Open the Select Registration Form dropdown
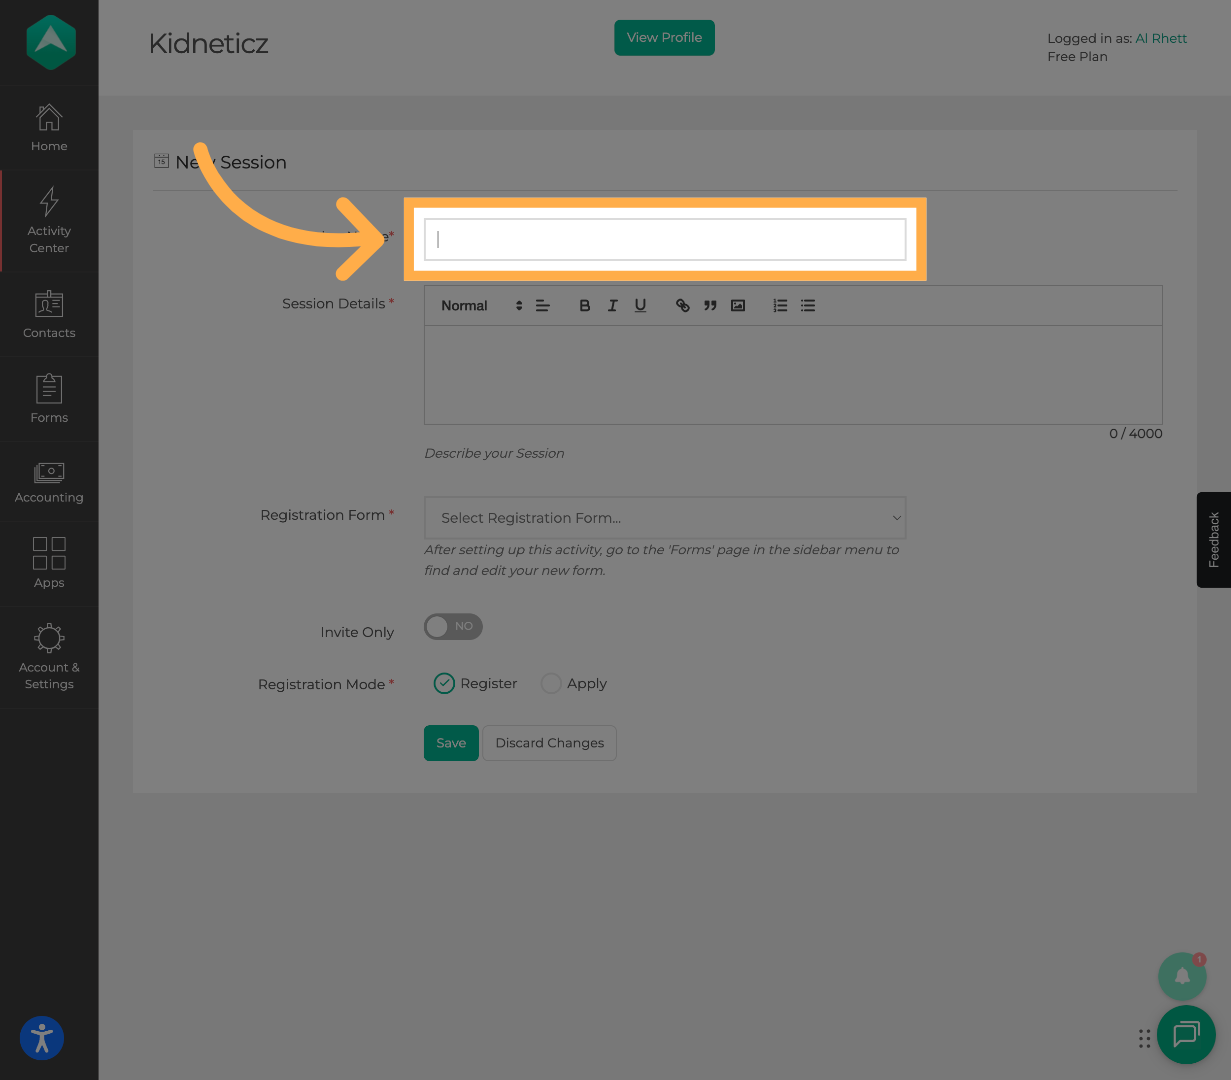Image resolution: width=1231 pixels, height=1080 pixels. click(665, 518)
